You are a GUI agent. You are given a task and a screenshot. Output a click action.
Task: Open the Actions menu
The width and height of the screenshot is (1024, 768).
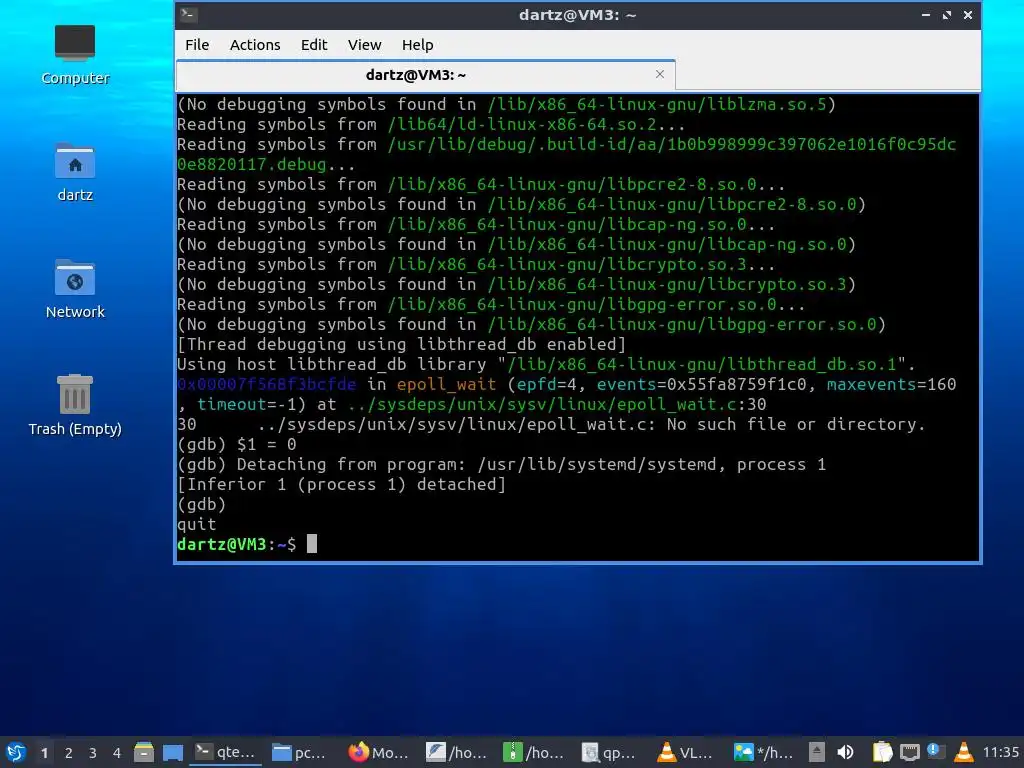255,45
